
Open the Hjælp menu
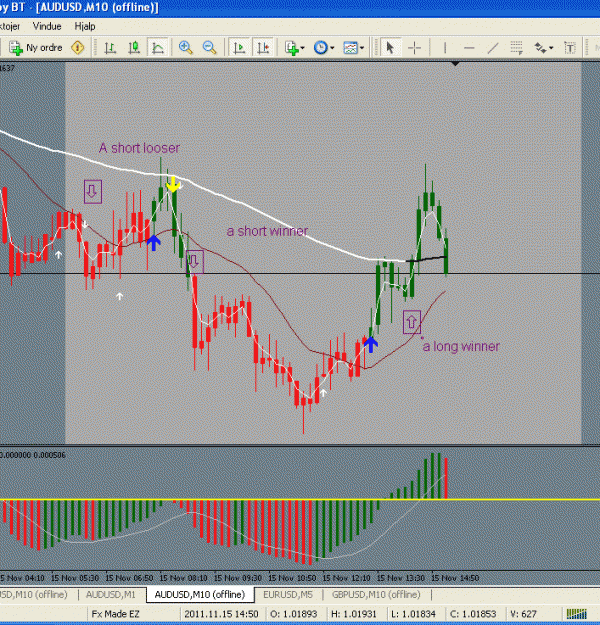click(x=85, y=26)
